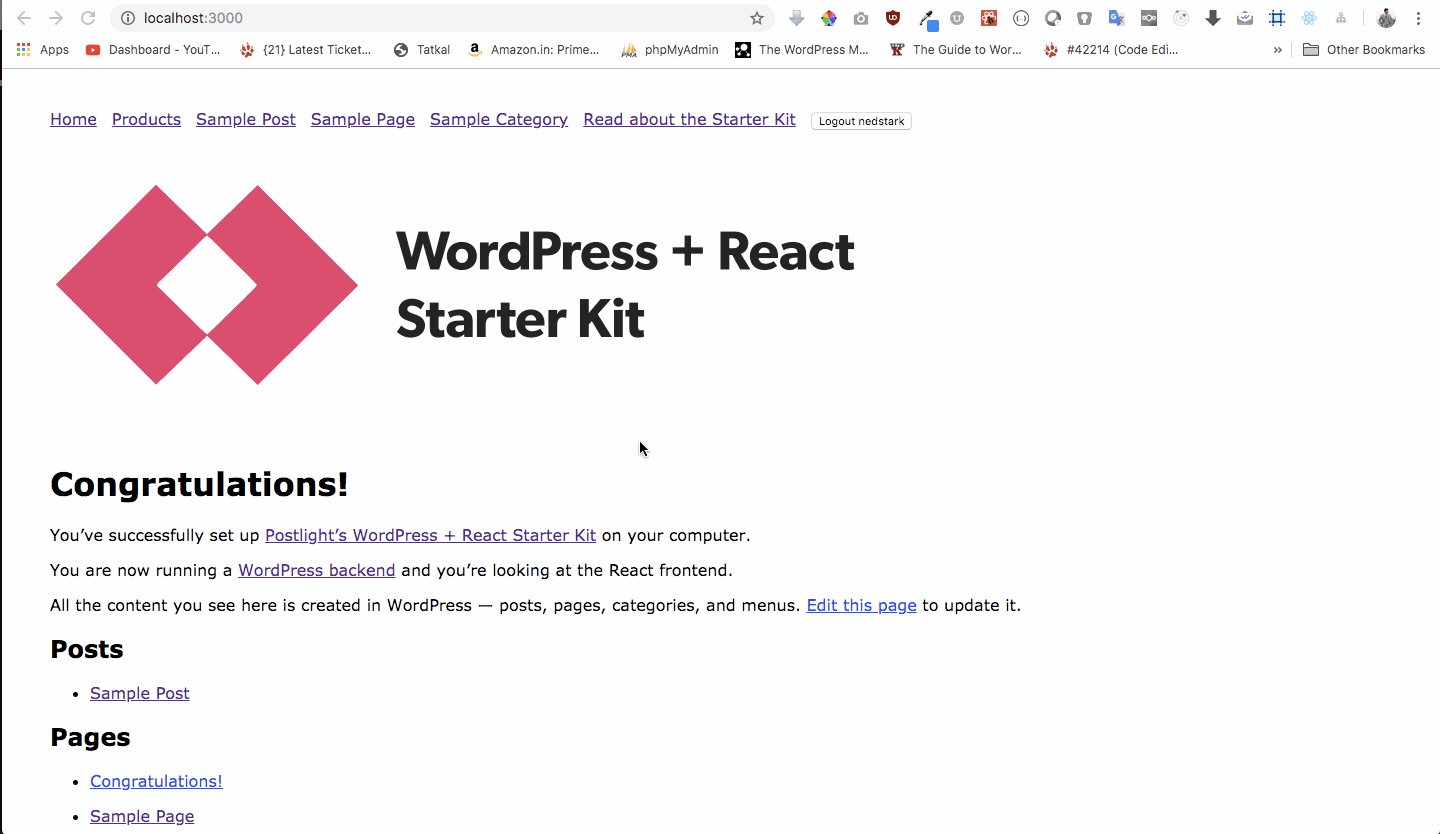Click the browser forward arrow

tap(56, 18)
